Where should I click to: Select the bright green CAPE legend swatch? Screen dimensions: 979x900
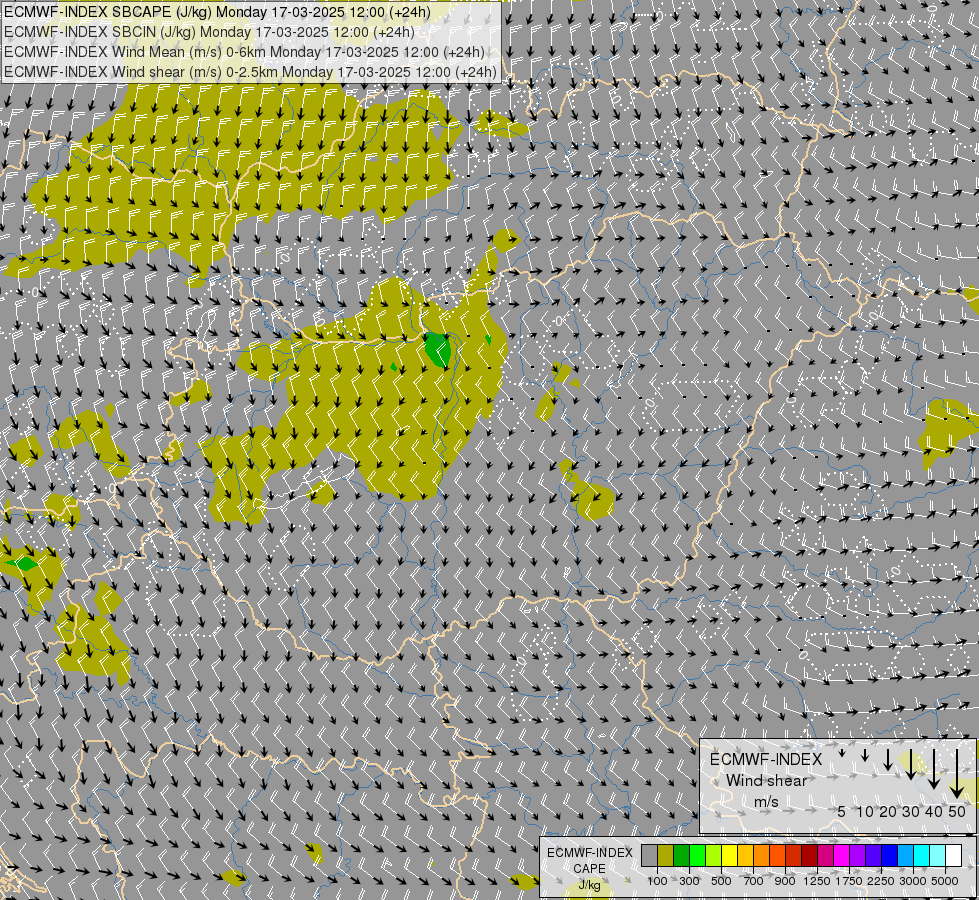[697, 856]
